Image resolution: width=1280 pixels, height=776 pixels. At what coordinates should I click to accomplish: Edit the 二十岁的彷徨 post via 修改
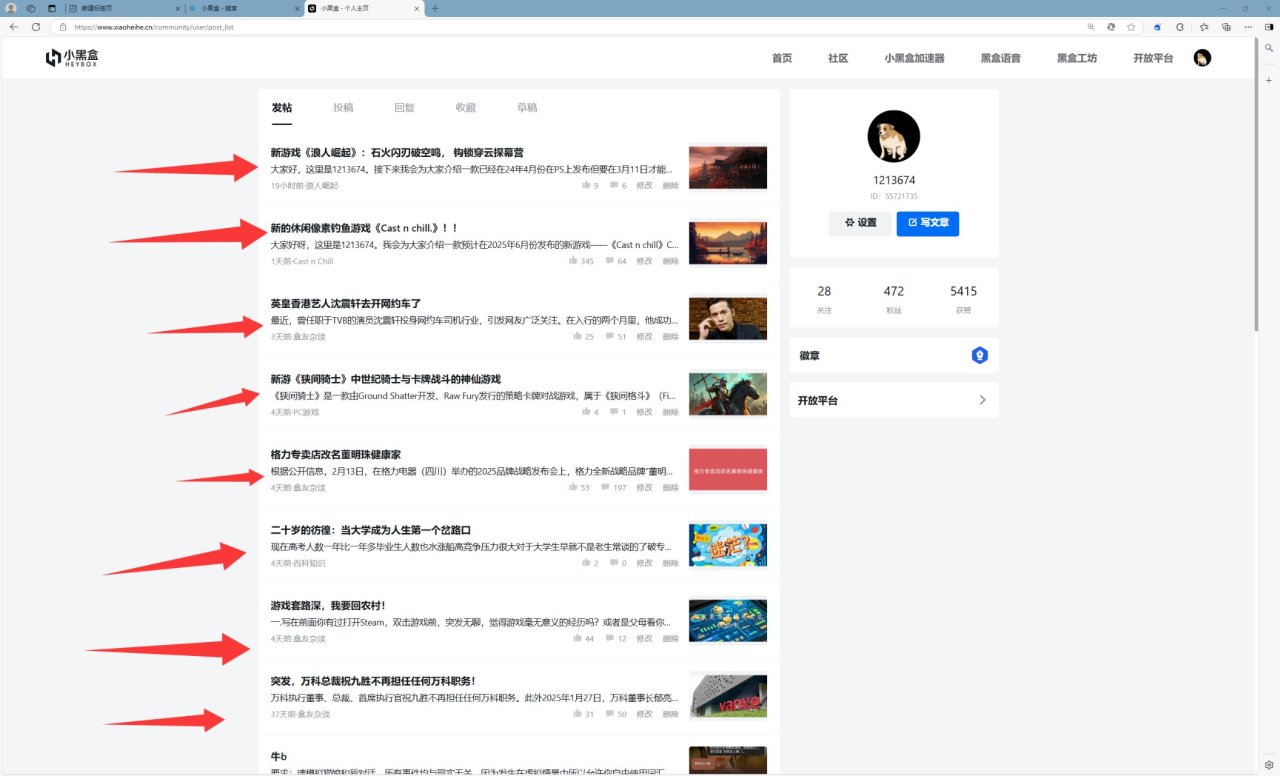tap(644, 563)
